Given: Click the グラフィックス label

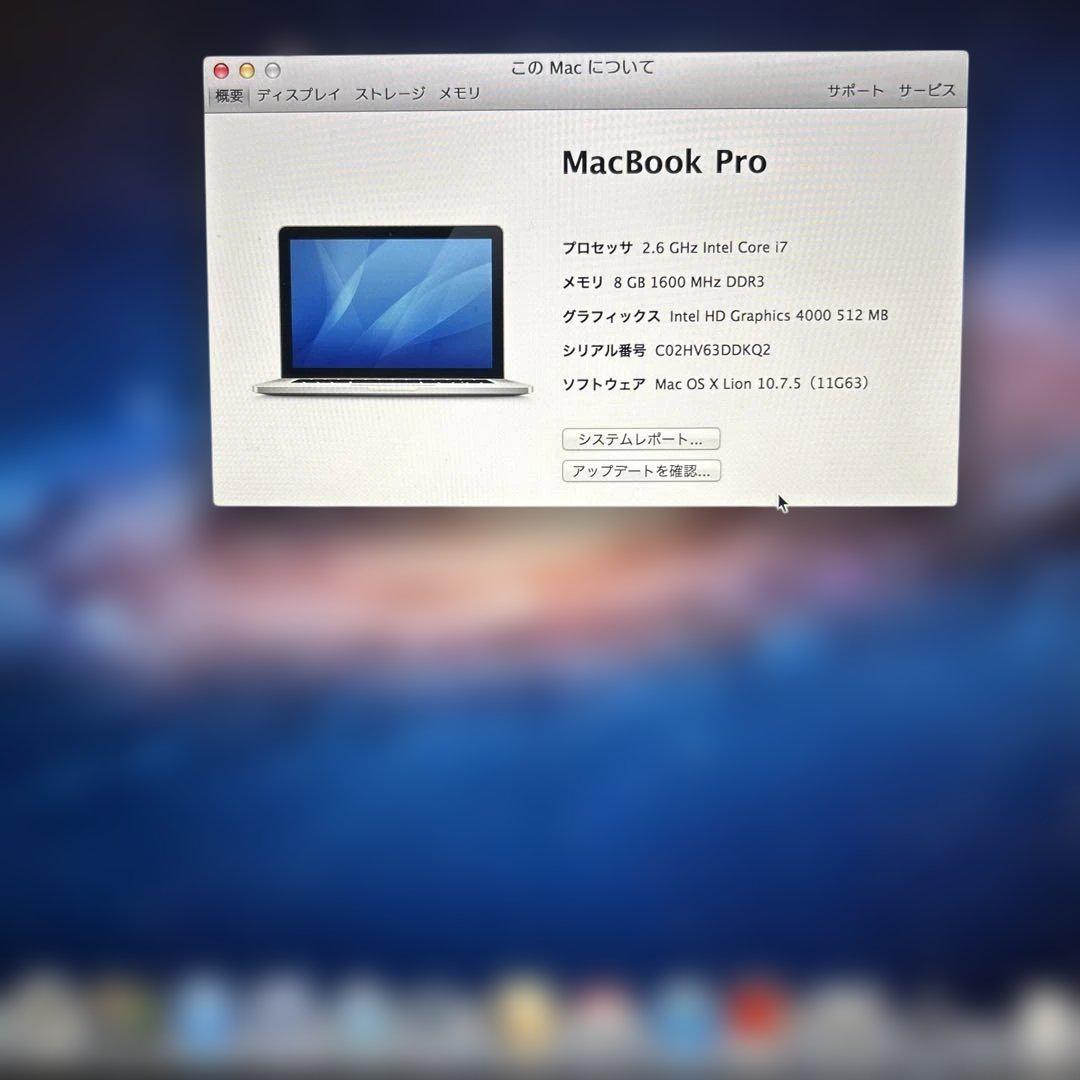Looking at the screenshot, I should 611,317.
